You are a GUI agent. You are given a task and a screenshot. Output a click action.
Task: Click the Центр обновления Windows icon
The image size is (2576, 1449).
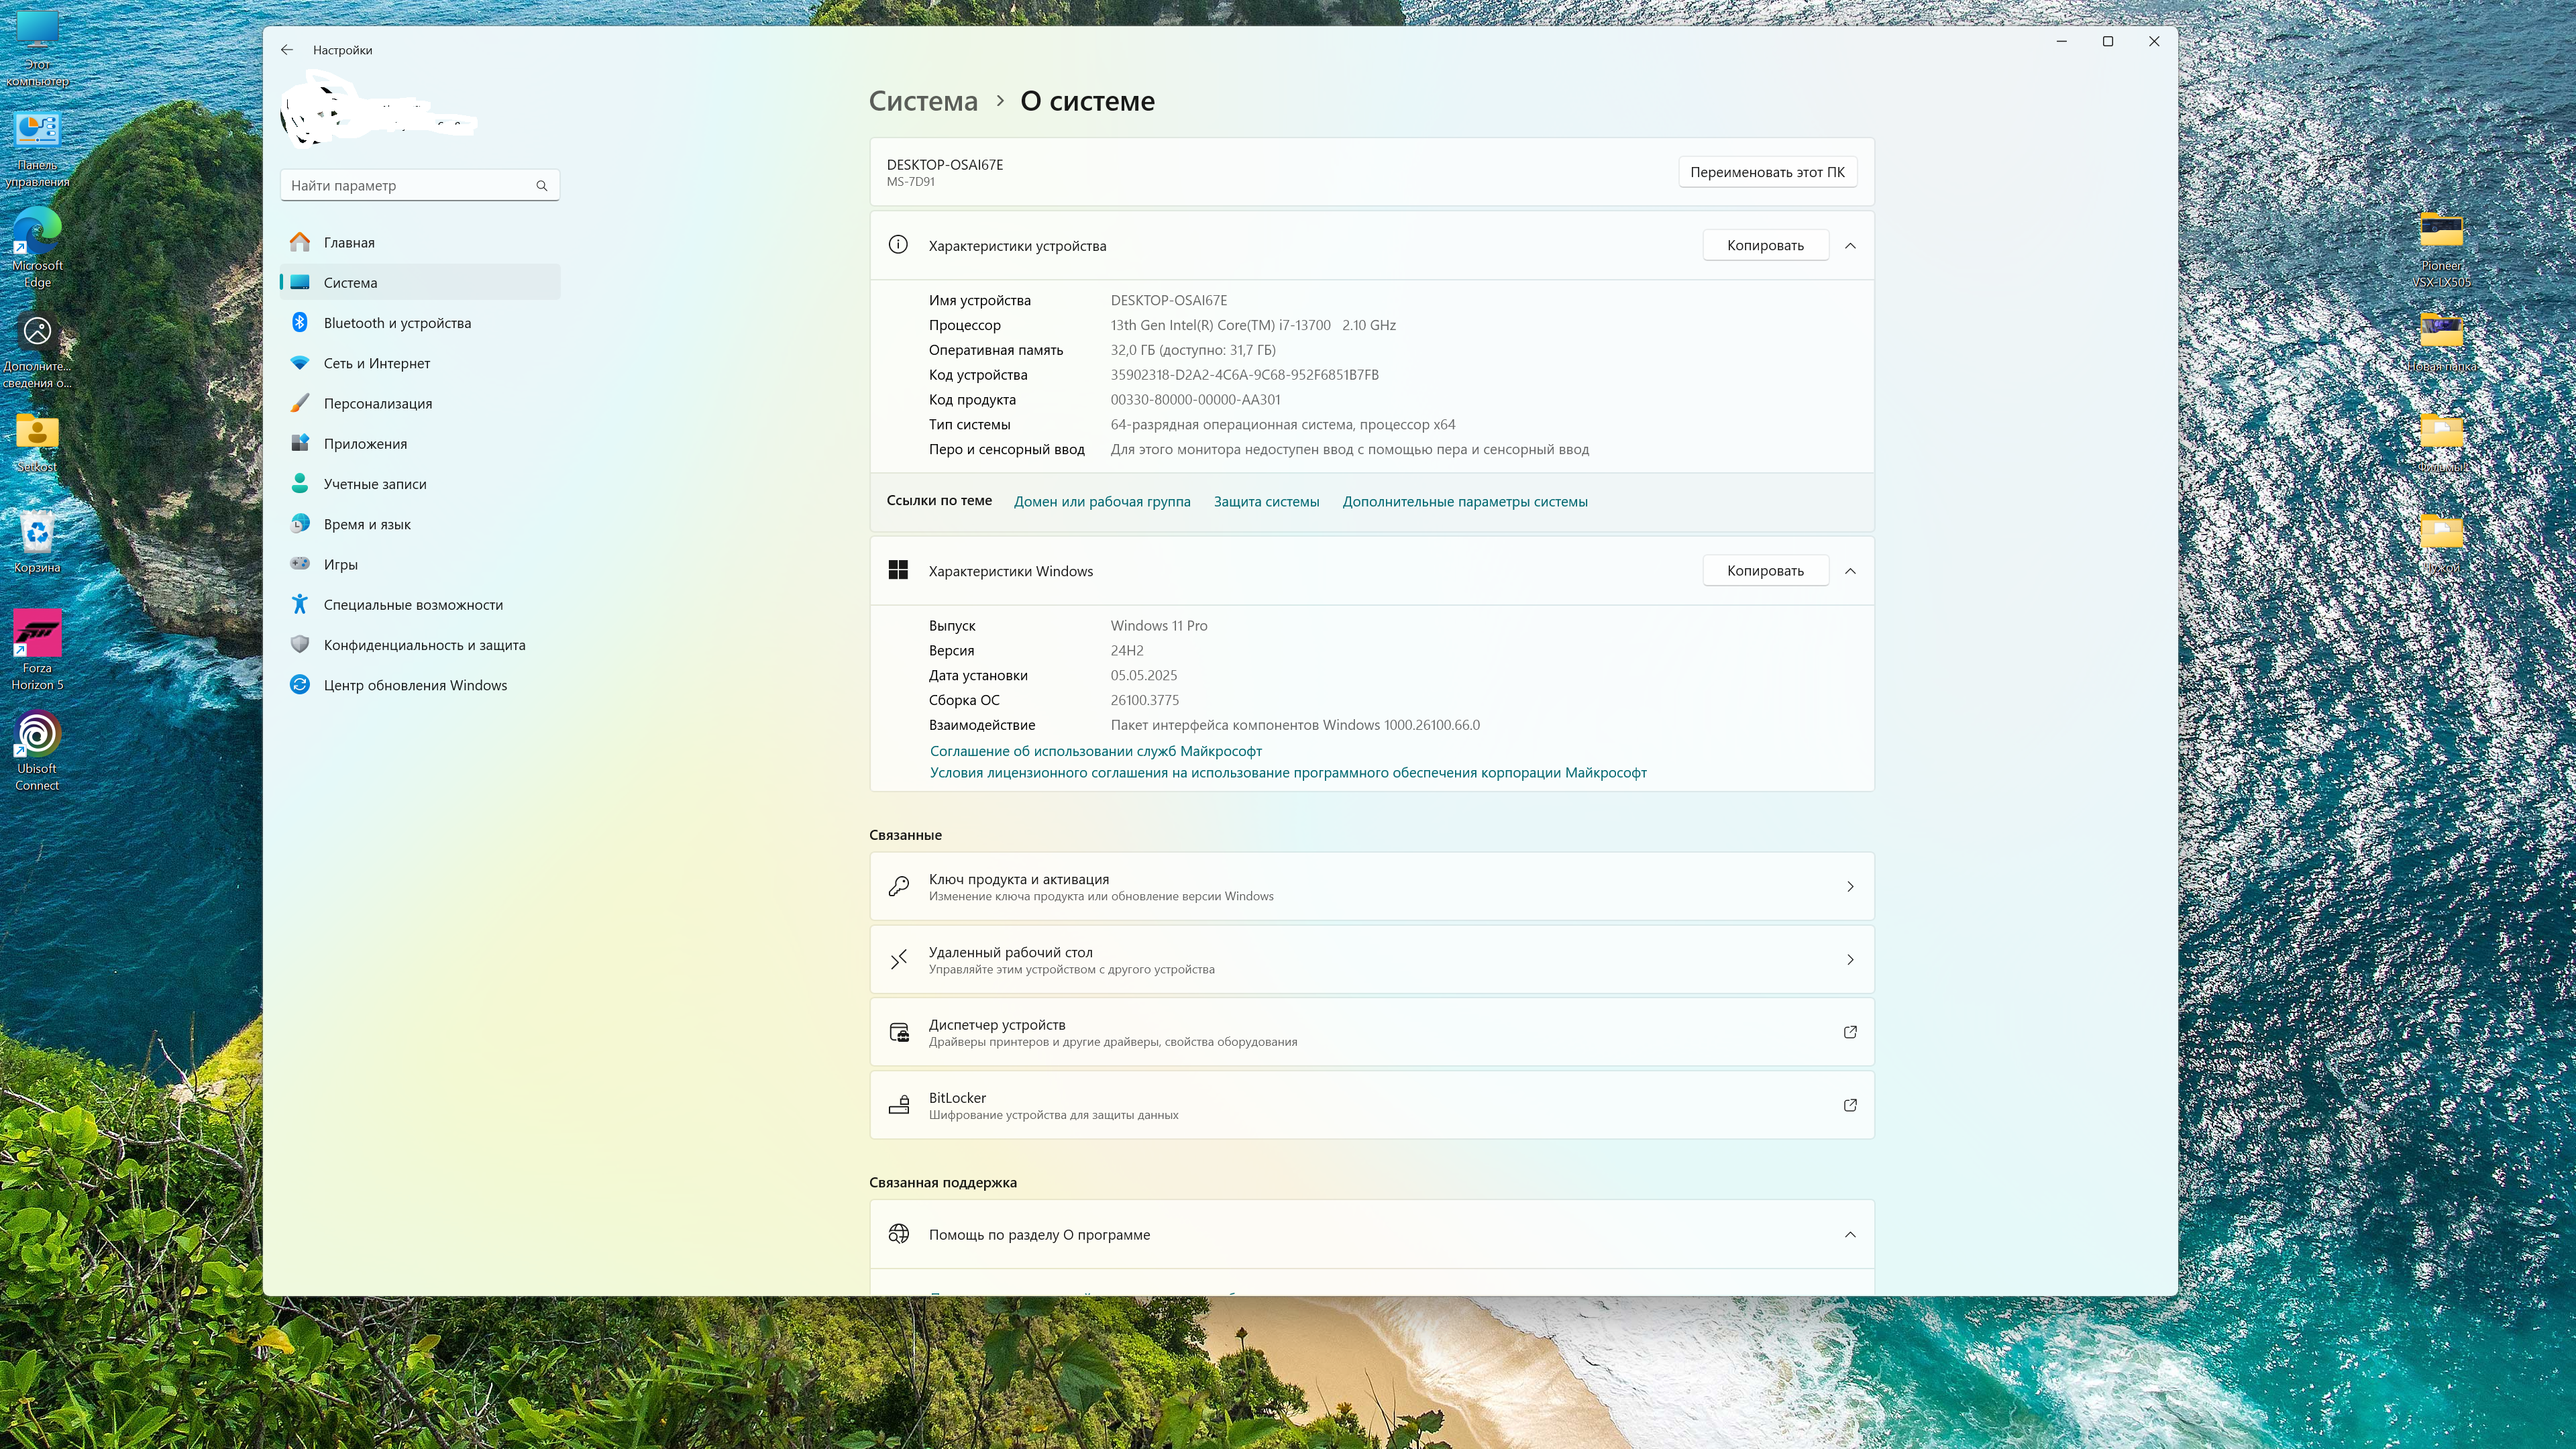pyautogui.click(x=300, y=685)
